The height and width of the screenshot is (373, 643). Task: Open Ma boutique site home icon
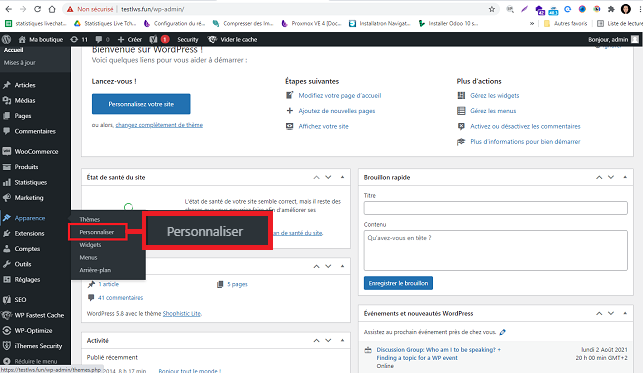point(22,39)
